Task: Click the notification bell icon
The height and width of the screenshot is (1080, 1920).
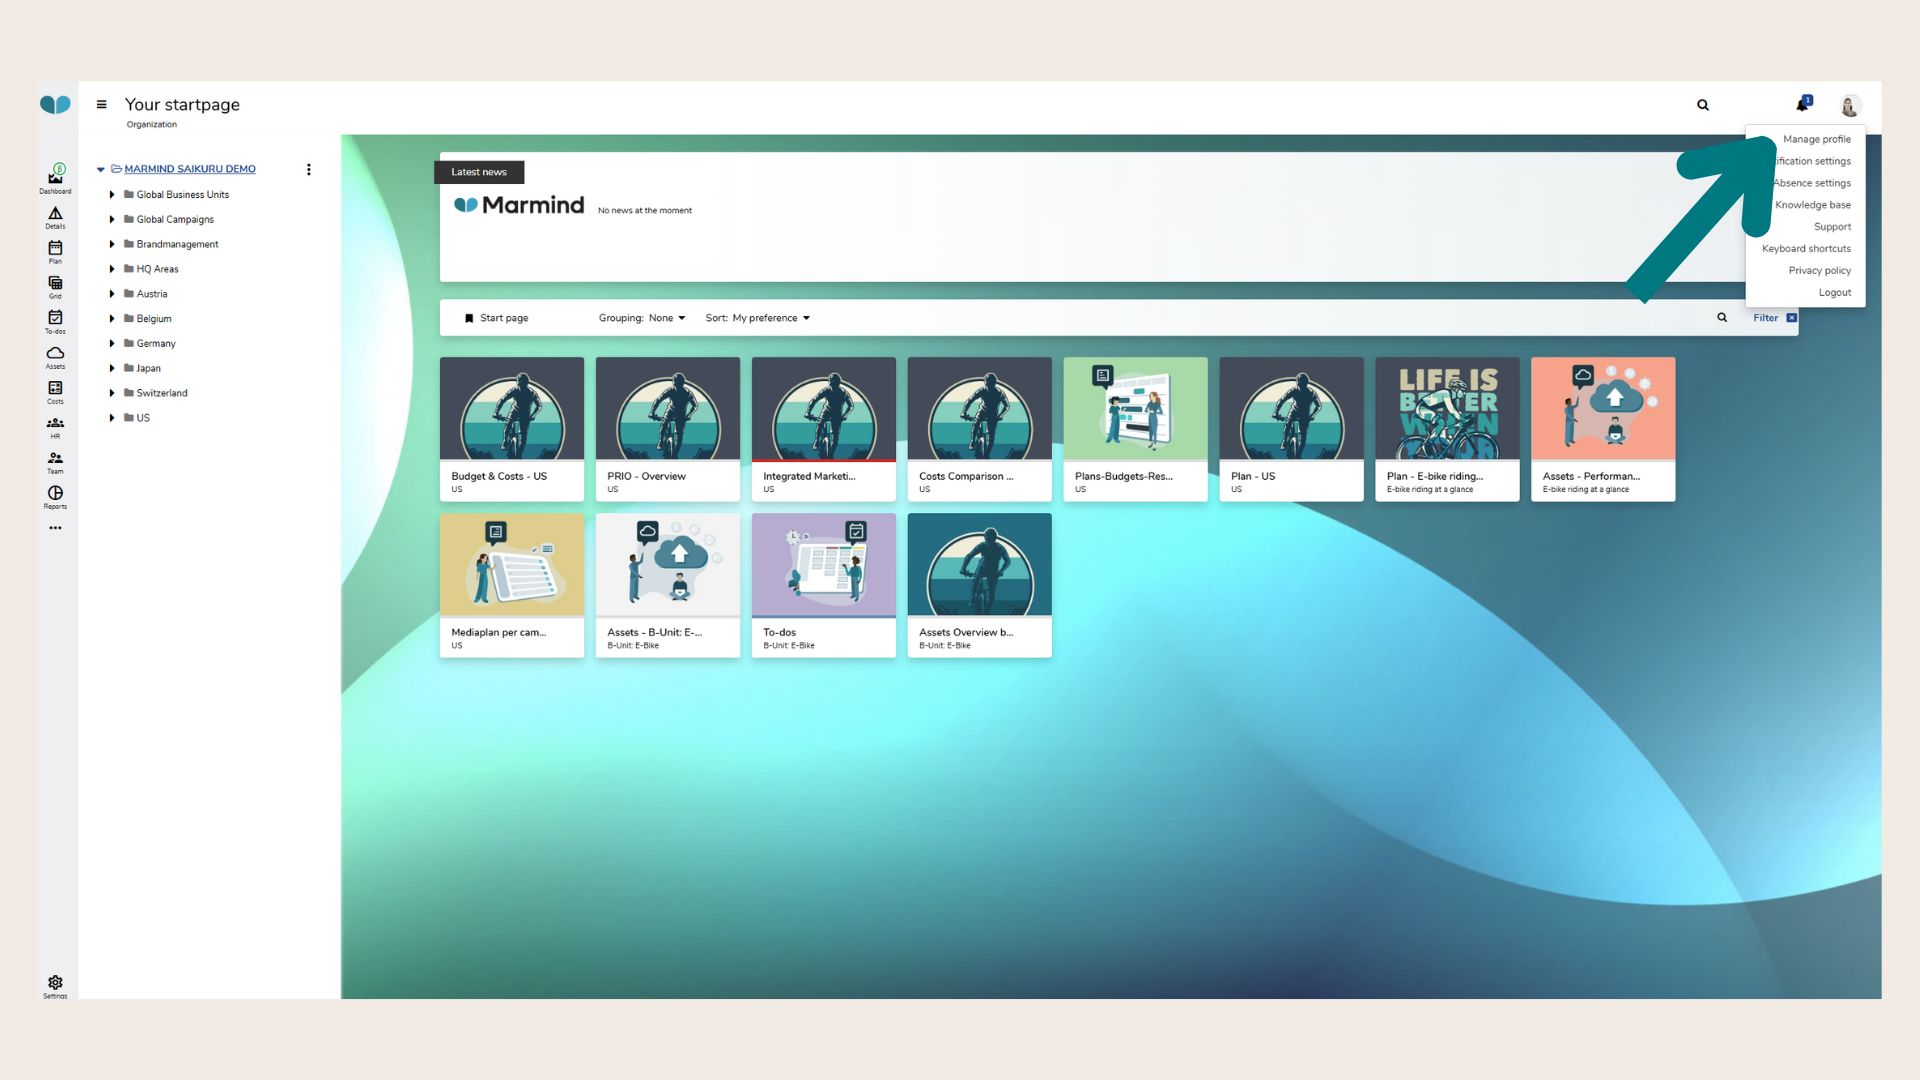Action: [1802, 104]
